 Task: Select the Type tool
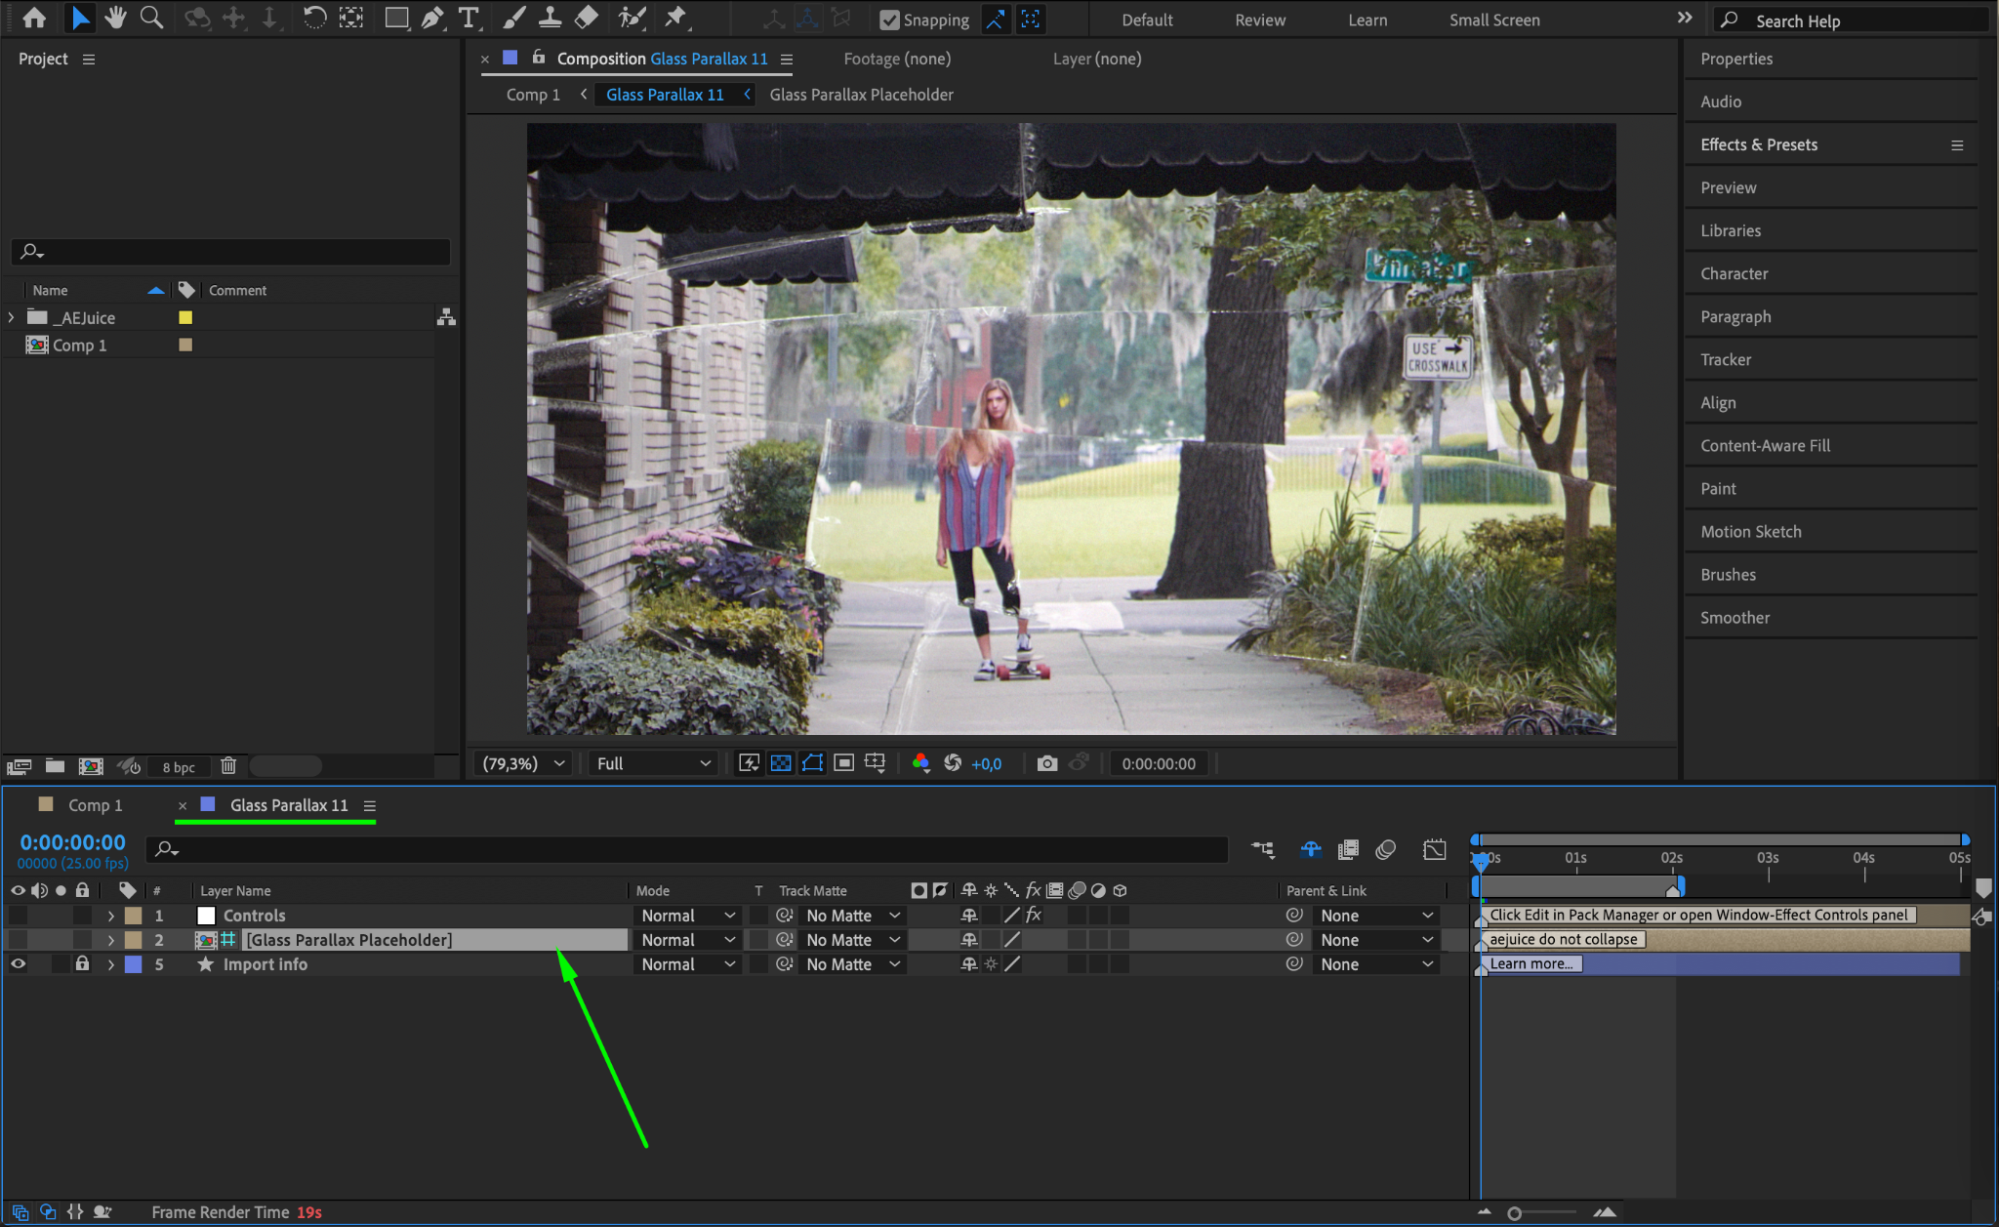click(x=468, y=18)
